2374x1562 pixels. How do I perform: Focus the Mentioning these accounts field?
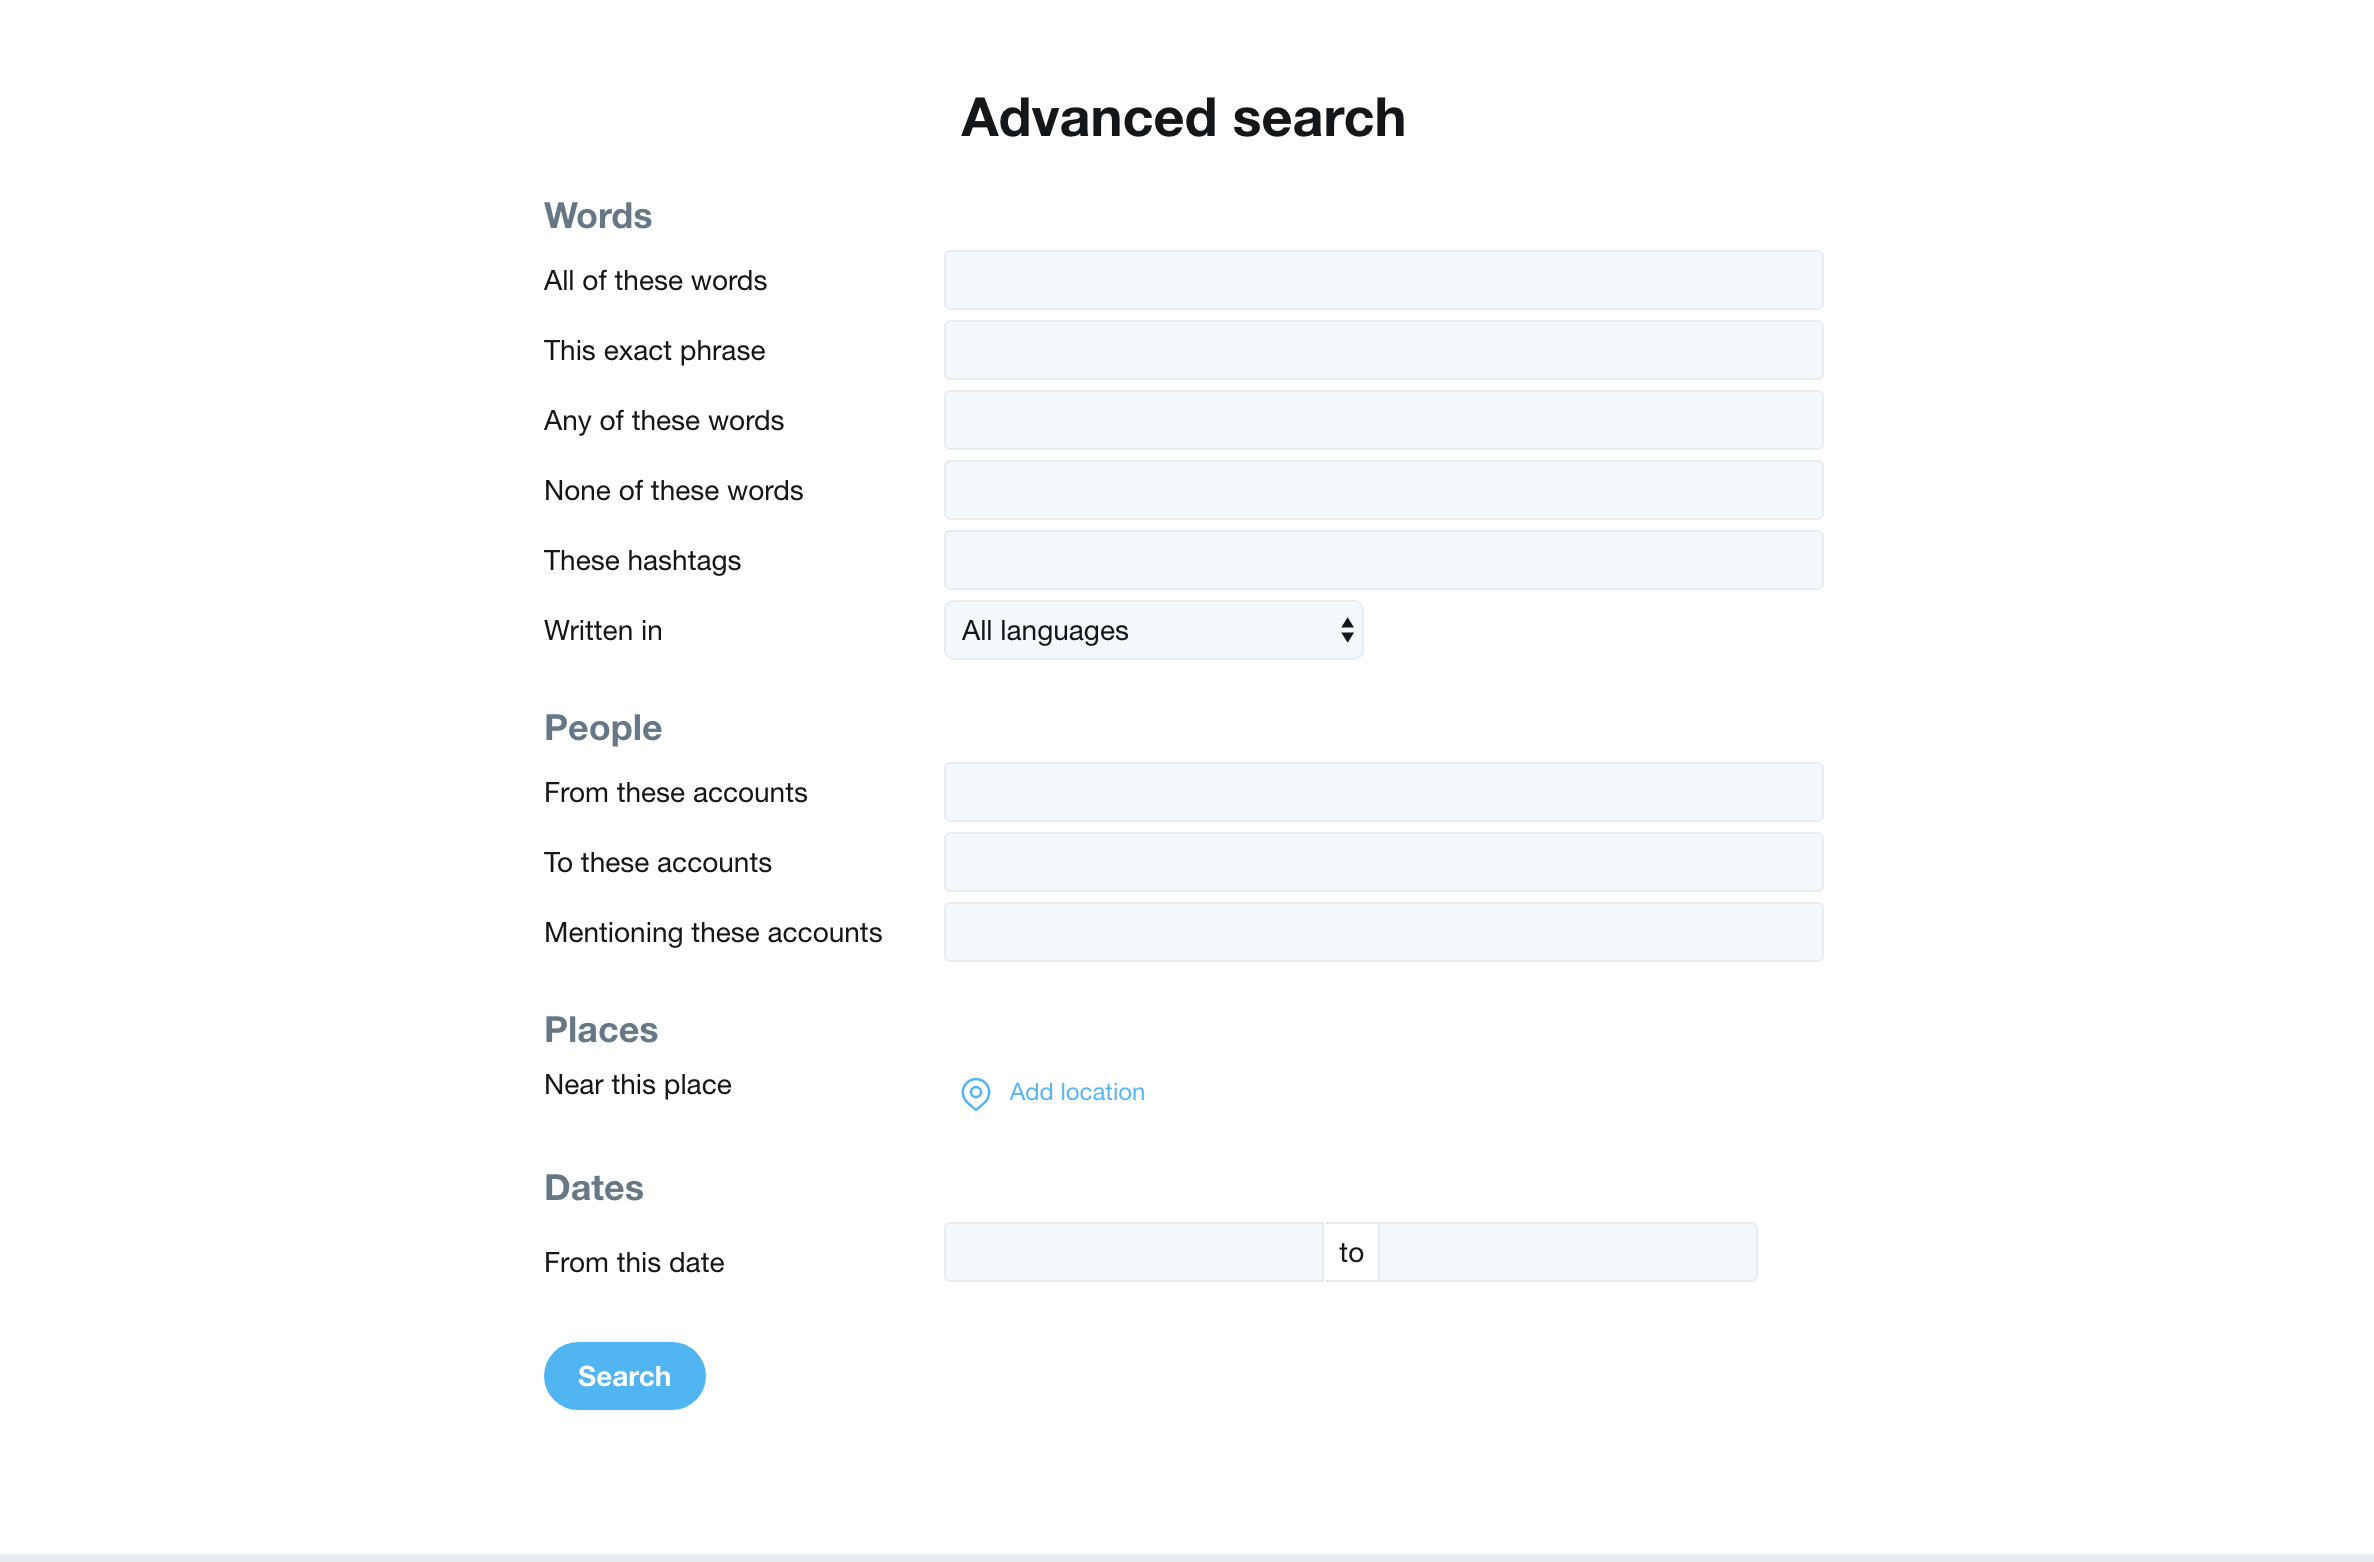click(1383, 932)
